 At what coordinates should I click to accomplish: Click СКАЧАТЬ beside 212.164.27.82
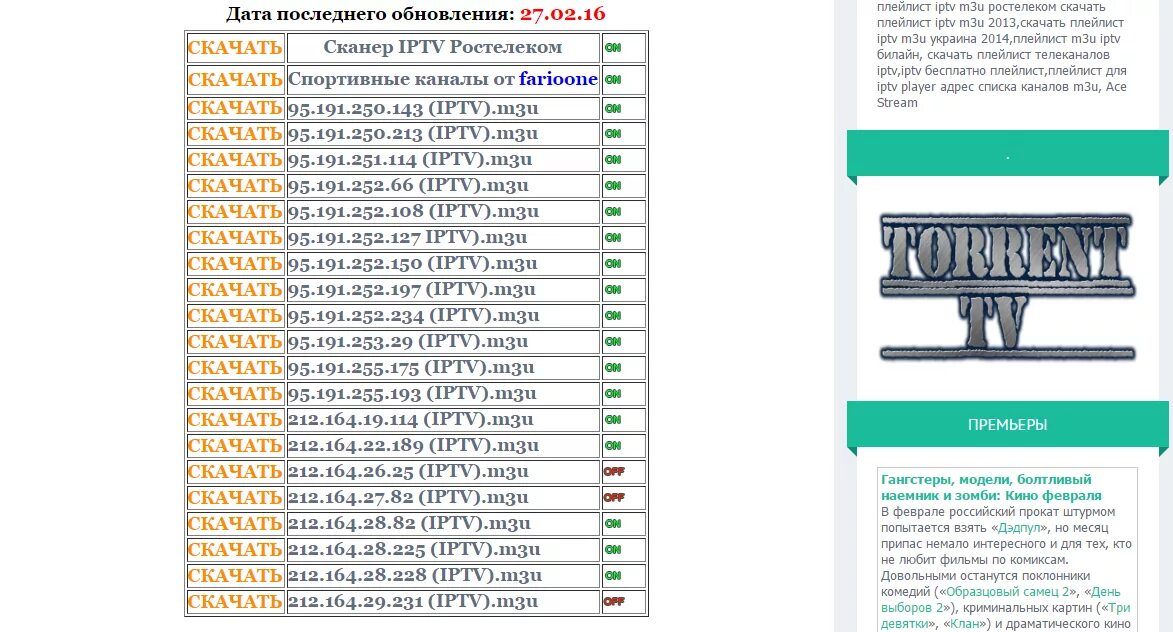[x=235, y=498]
